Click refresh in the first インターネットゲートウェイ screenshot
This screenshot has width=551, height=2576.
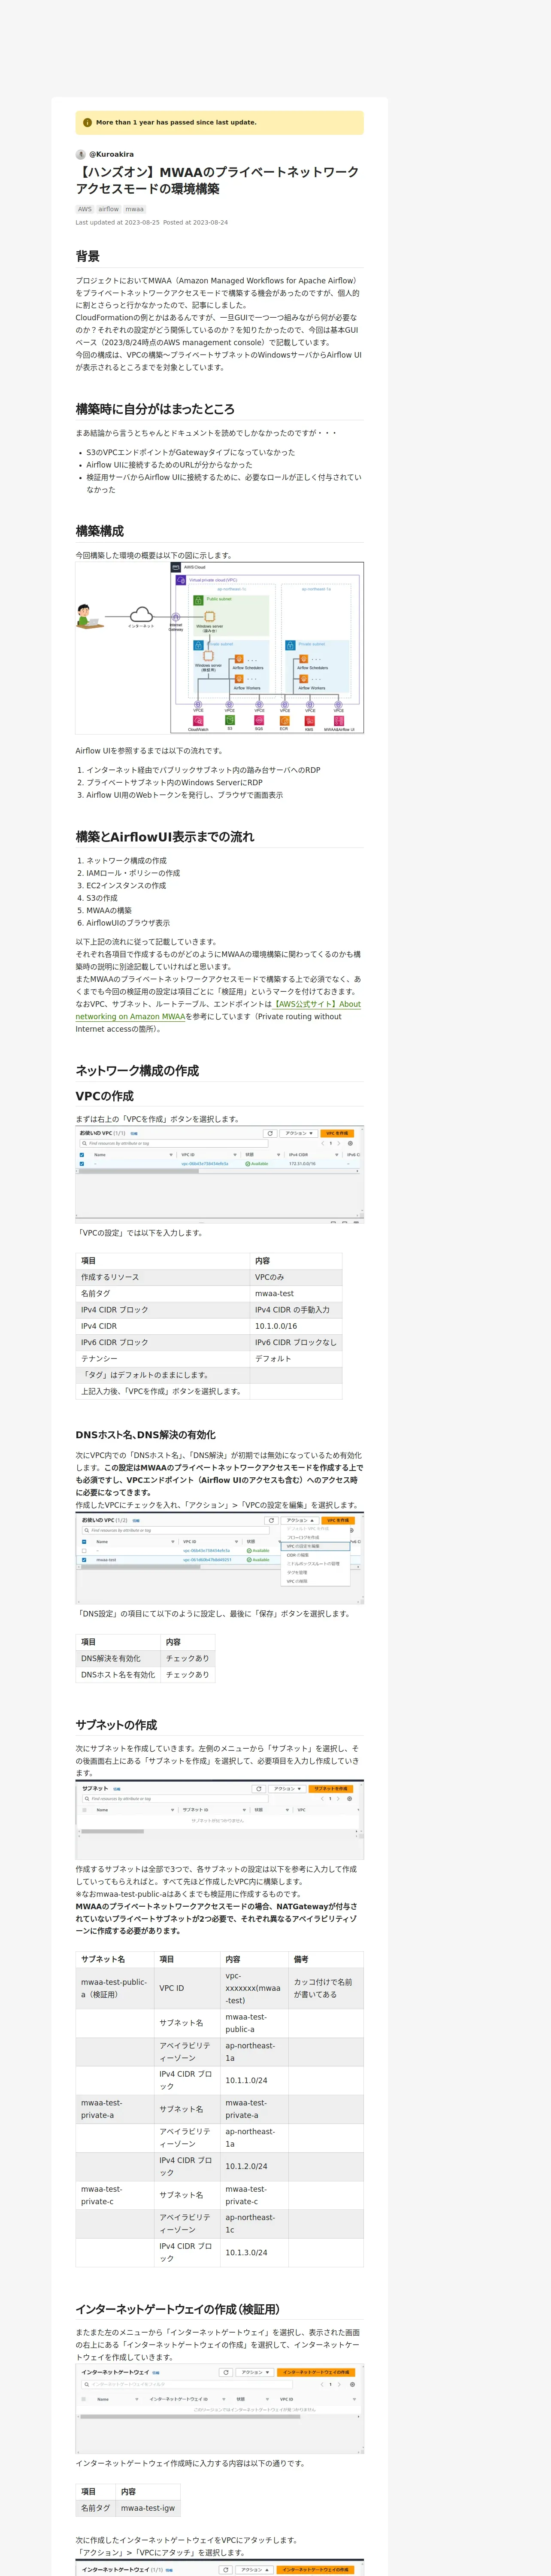click(226, 2372)
